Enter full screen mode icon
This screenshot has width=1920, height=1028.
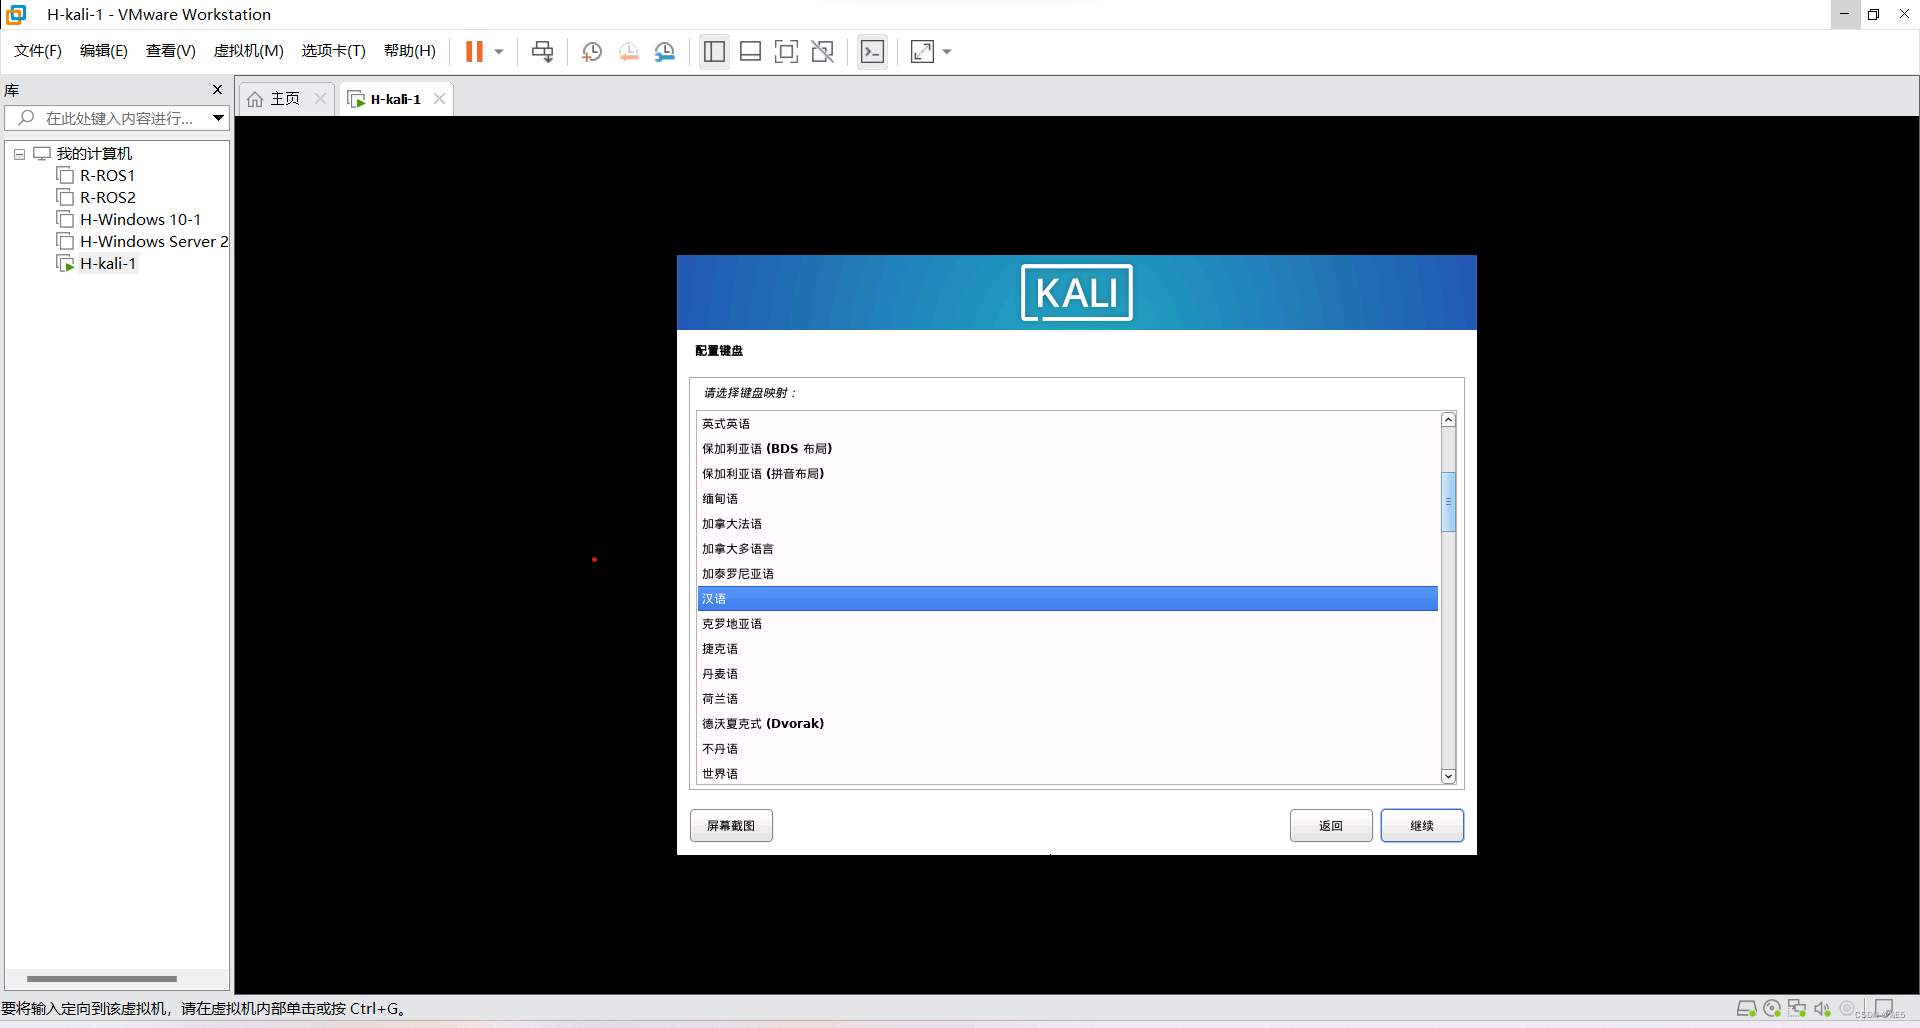[x=786, y=52]
